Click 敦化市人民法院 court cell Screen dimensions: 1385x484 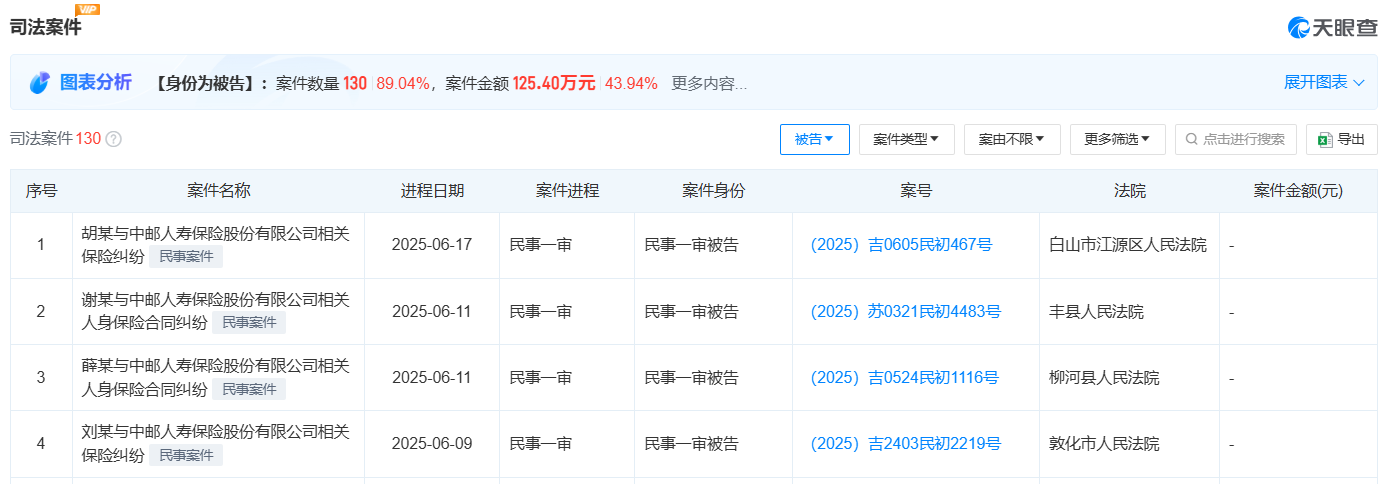[x=1104, y=443]
